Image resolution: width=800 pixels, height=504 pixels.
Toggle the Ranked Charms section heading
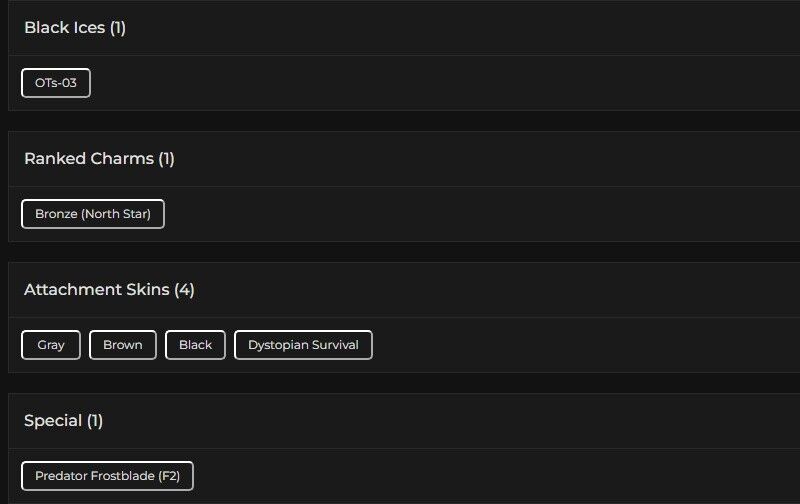click(x=88, y=159)
